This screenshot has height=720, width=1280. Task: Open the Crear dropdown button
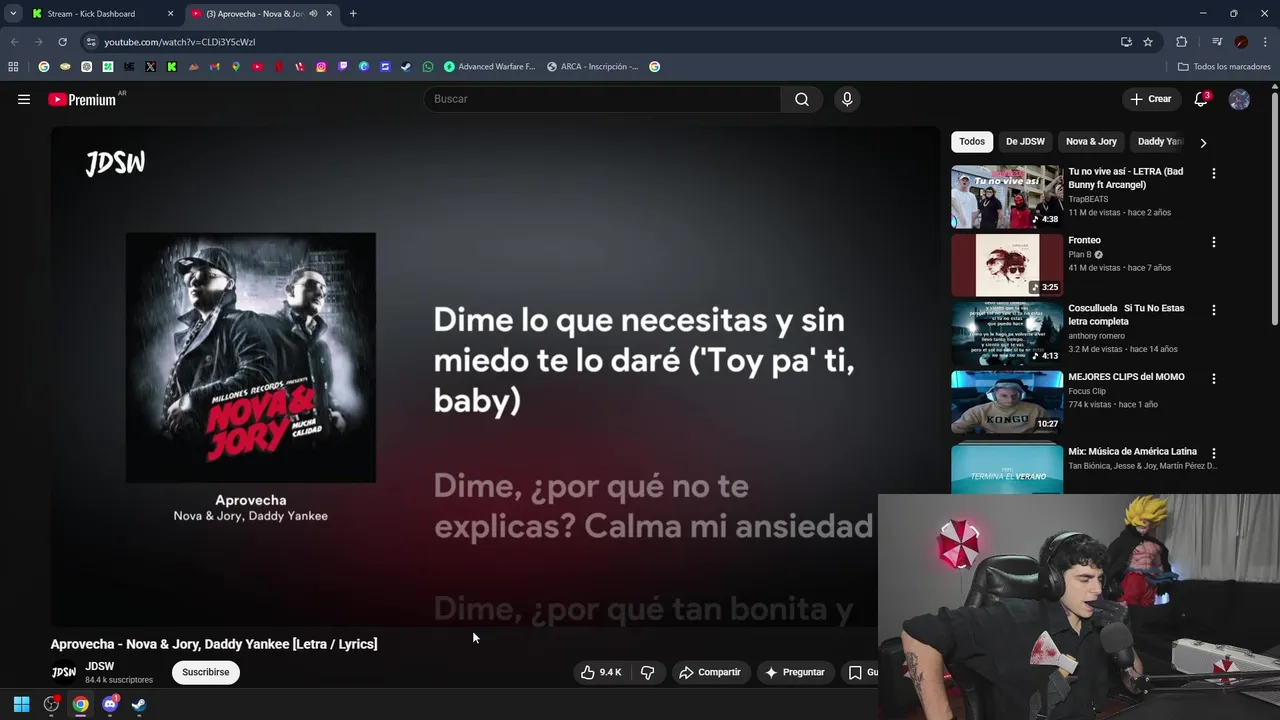coord(1151,99)
